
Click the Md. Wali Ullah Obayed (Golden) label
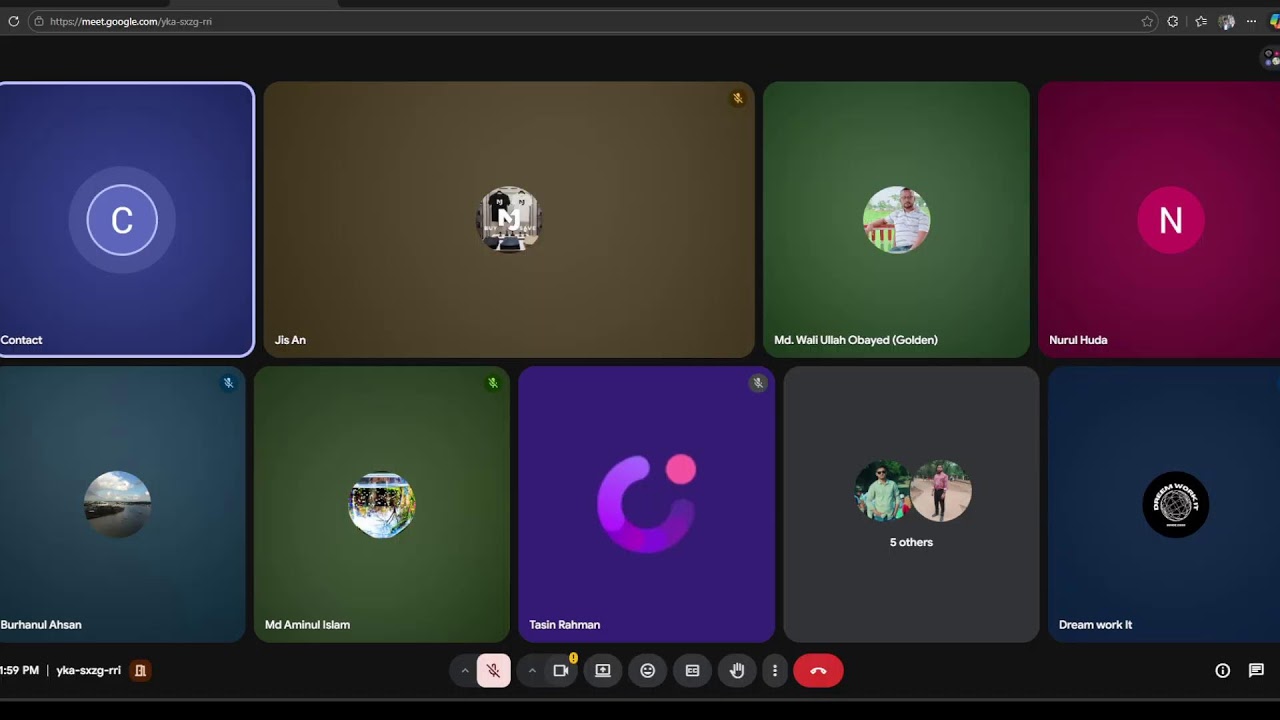click(x=856, y=340)
